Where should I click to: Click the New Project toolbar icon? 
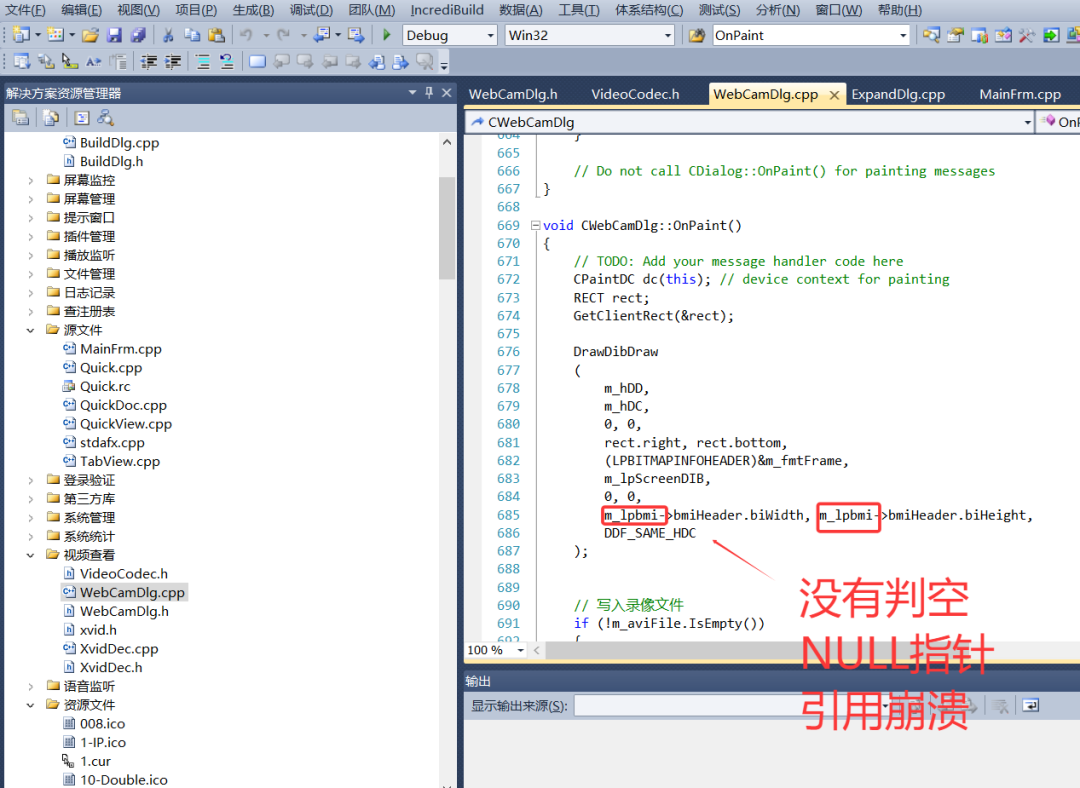coord(21,34)
